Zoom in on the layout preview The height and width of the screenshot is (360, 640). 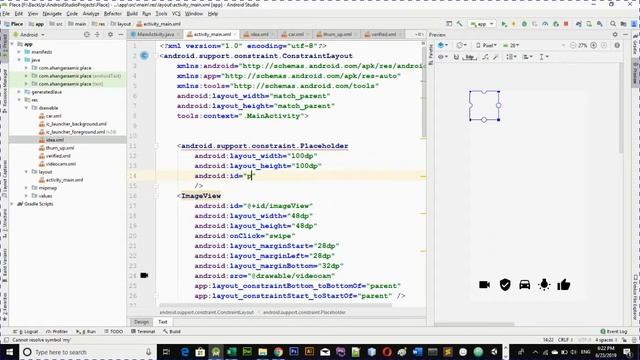pyautogui.click(x=593, y=45)
